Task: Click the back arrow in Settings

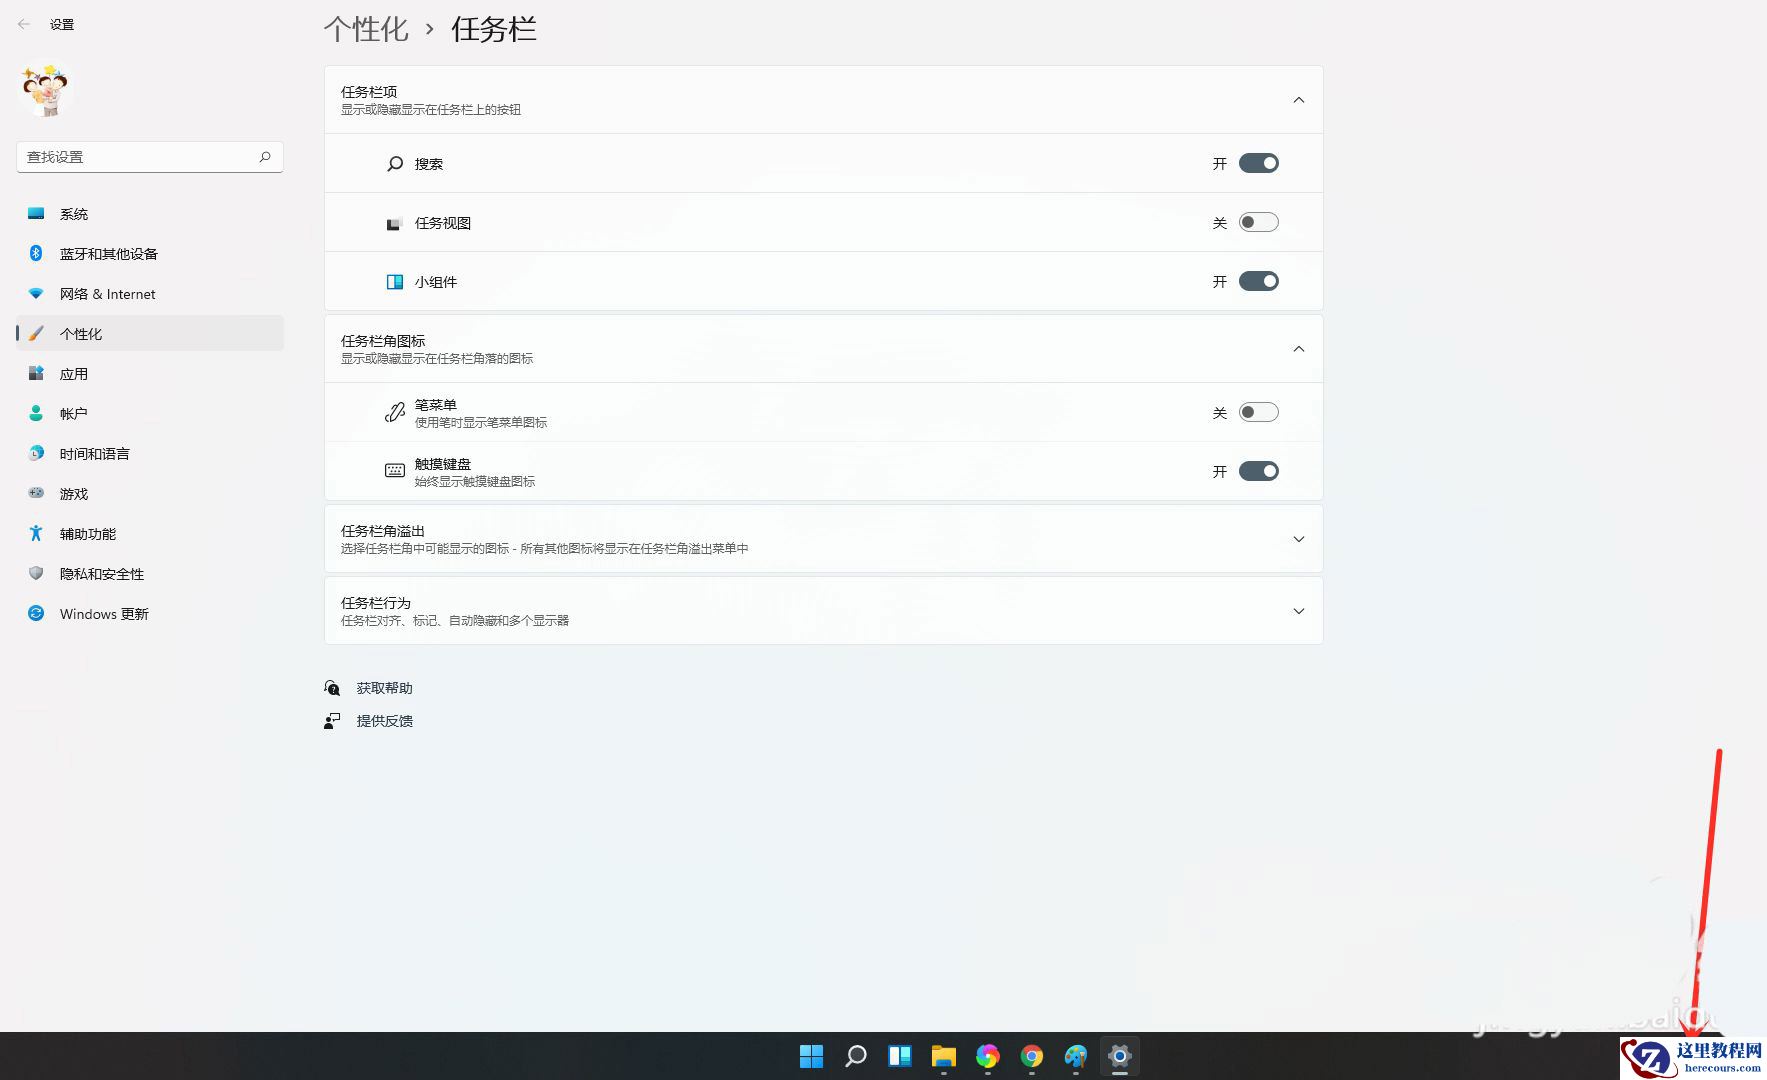Action: (23, 23)
